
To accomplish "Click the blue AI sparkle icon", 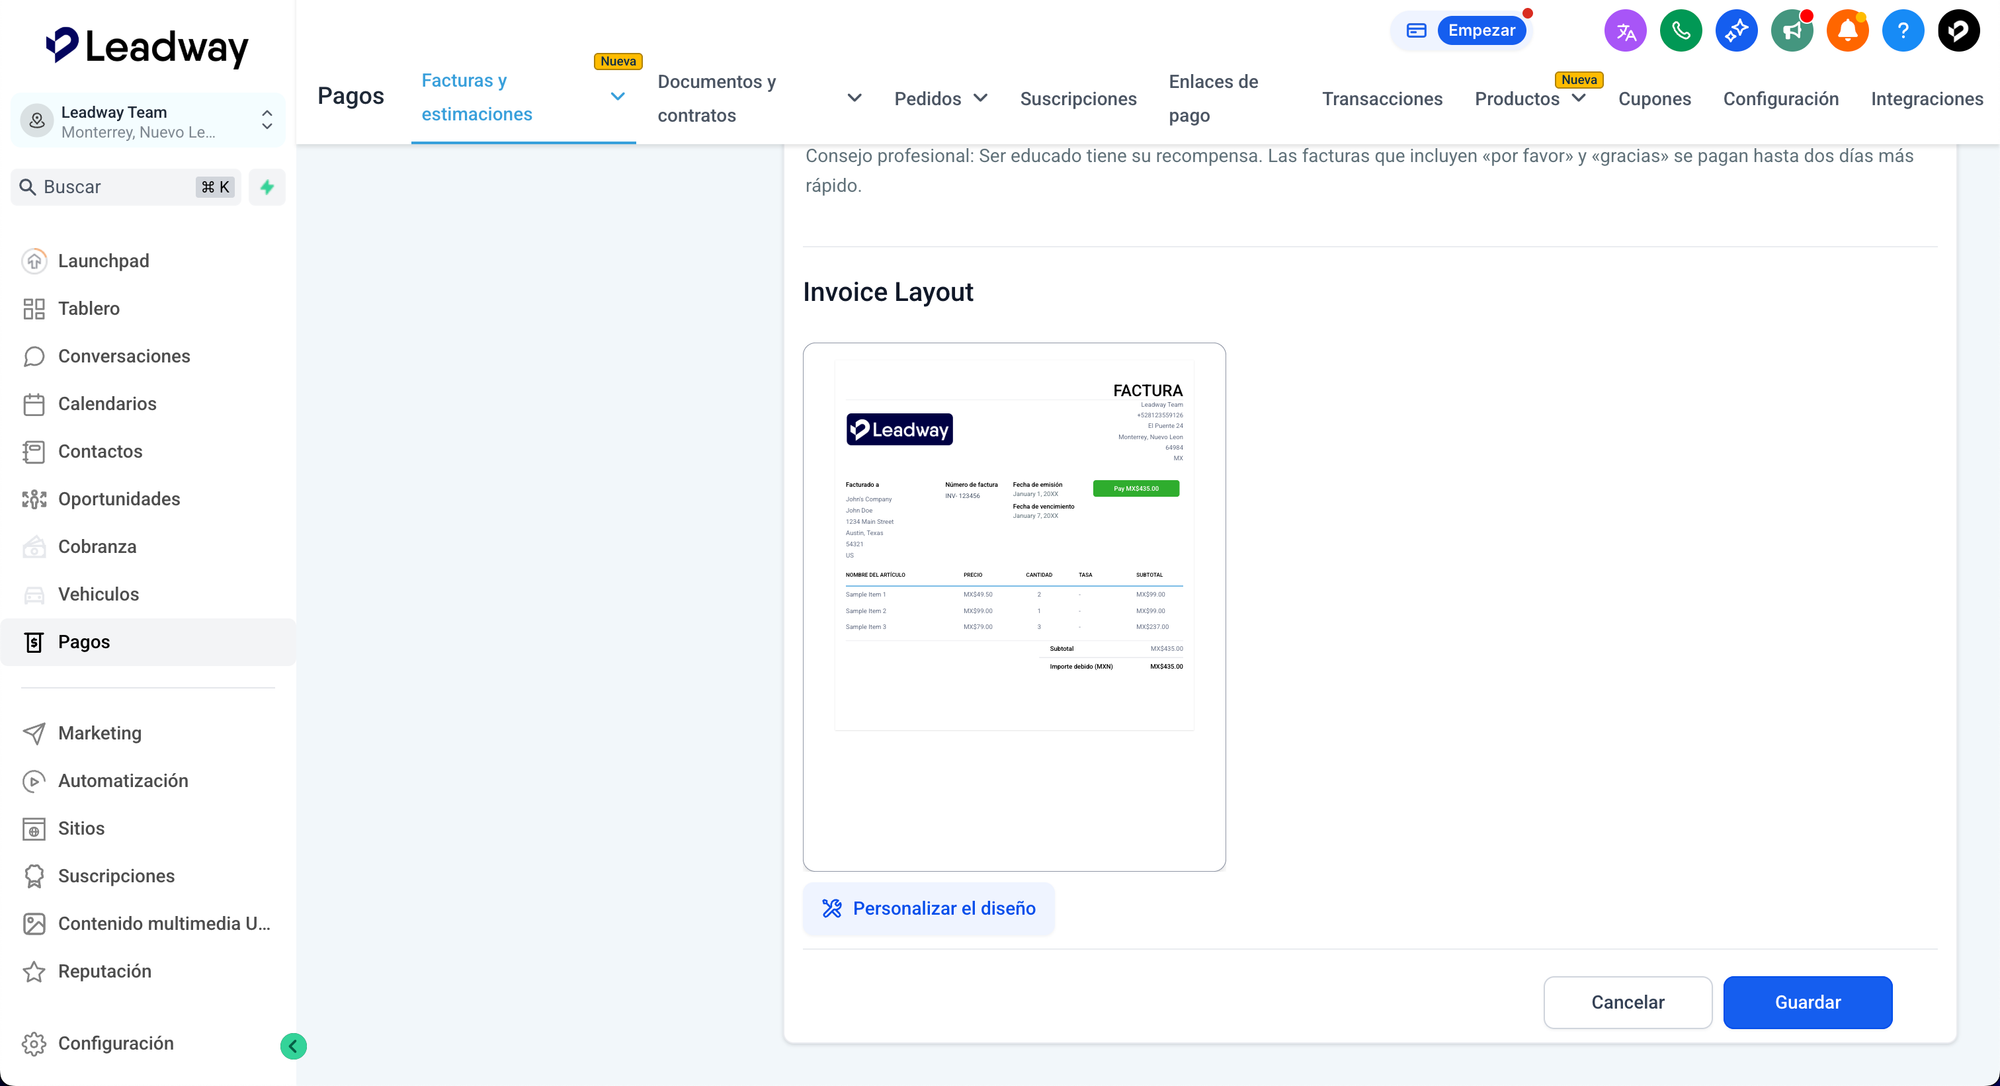I will click(x=1736, y=31).
